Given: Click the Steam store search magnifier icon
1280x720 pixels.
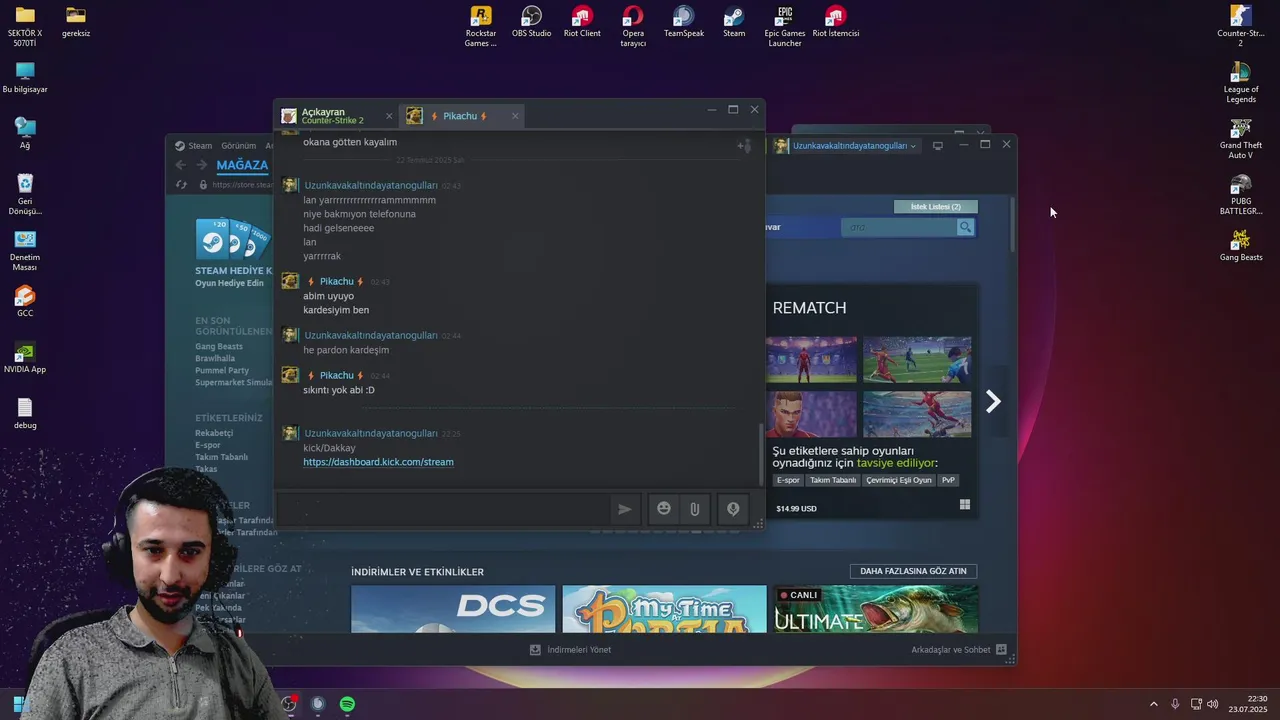Looking at the screenshot, I should [965, 227].
